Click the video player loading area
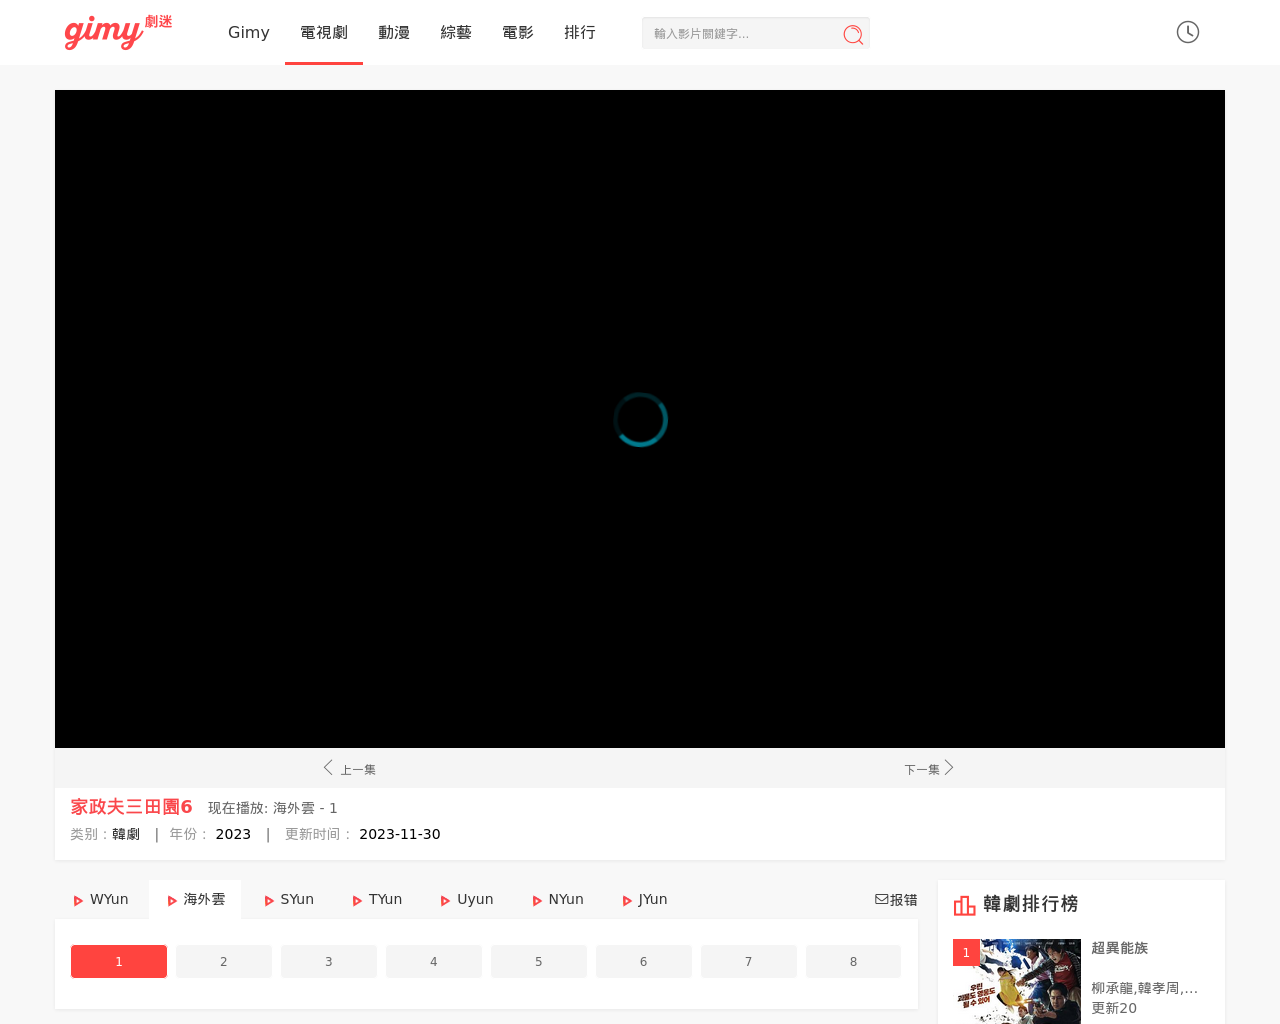 [x=640, y=419]
